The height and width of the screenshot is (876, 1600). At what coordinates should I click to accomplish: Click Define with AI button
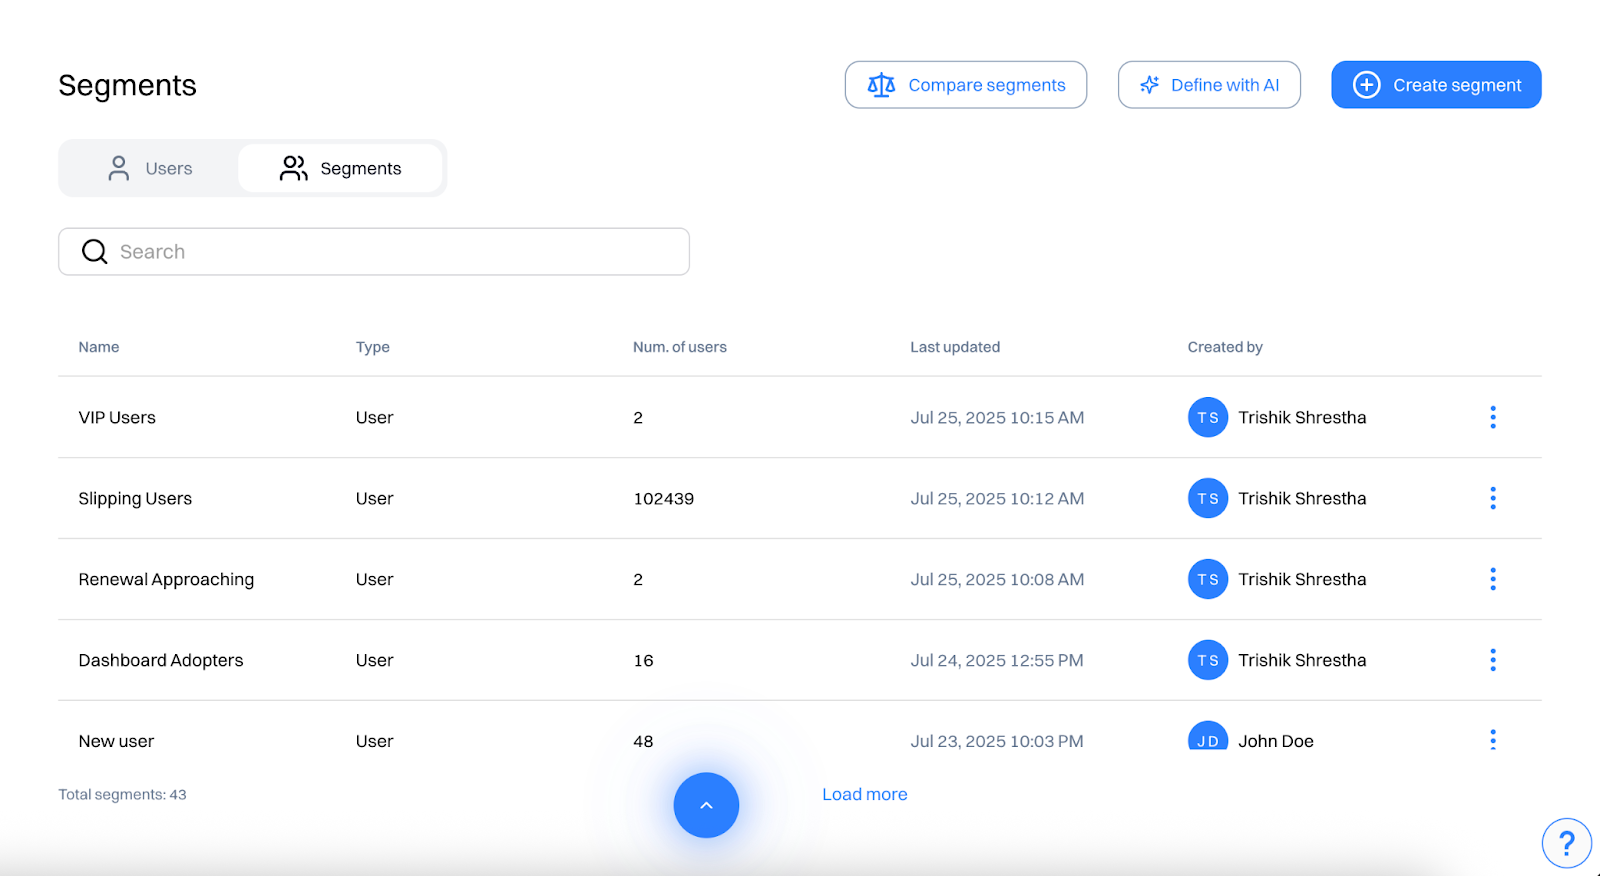coord(1209,85)
